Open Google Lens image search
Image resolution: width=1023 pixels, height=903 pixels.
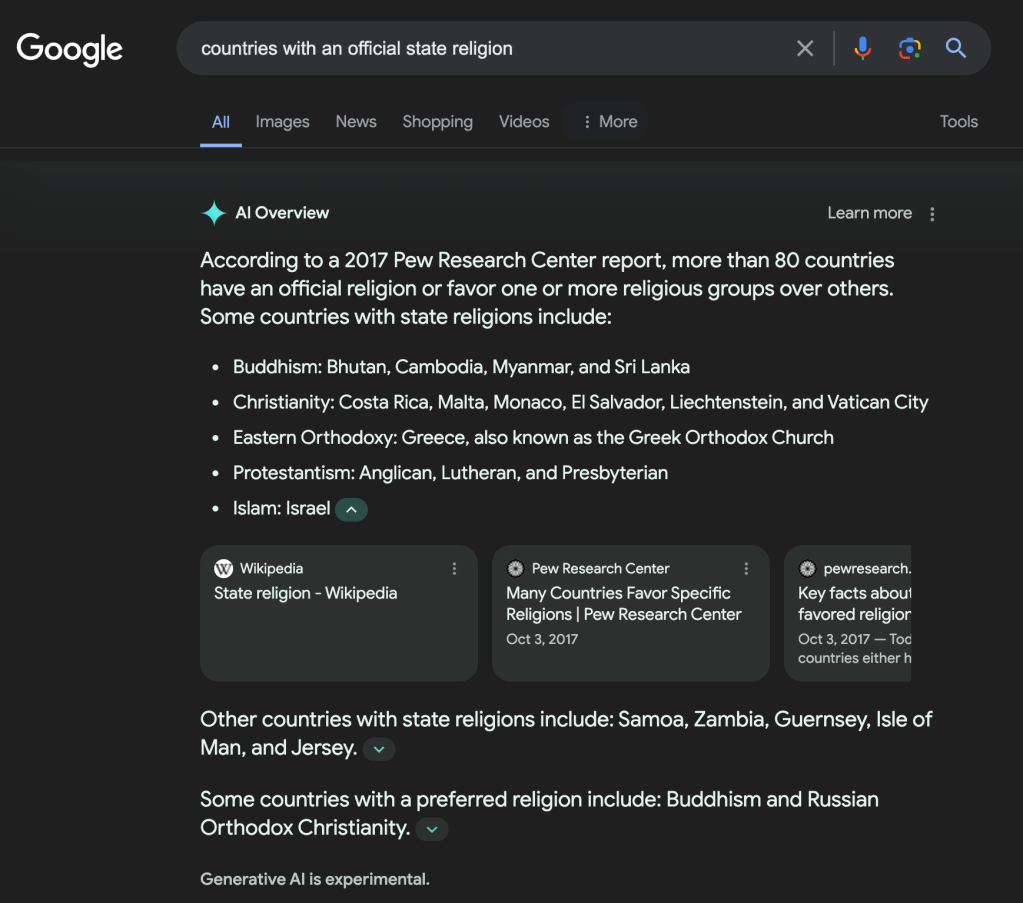point(909,48)
